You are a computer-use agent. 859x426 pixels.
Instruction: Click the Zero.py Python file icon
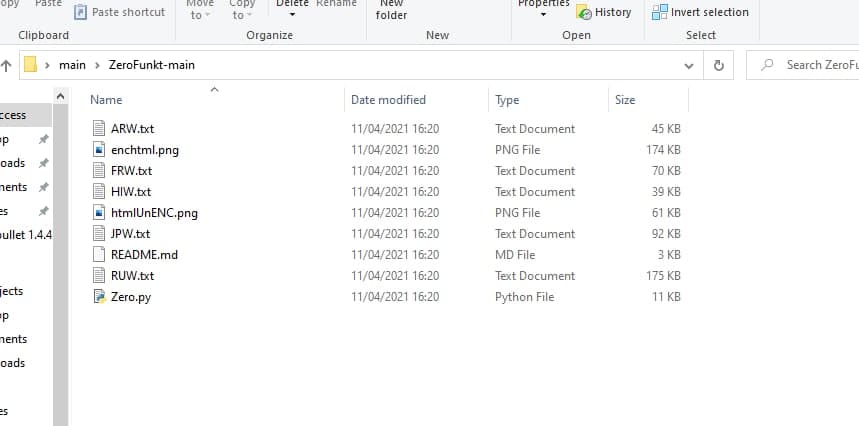98,297
